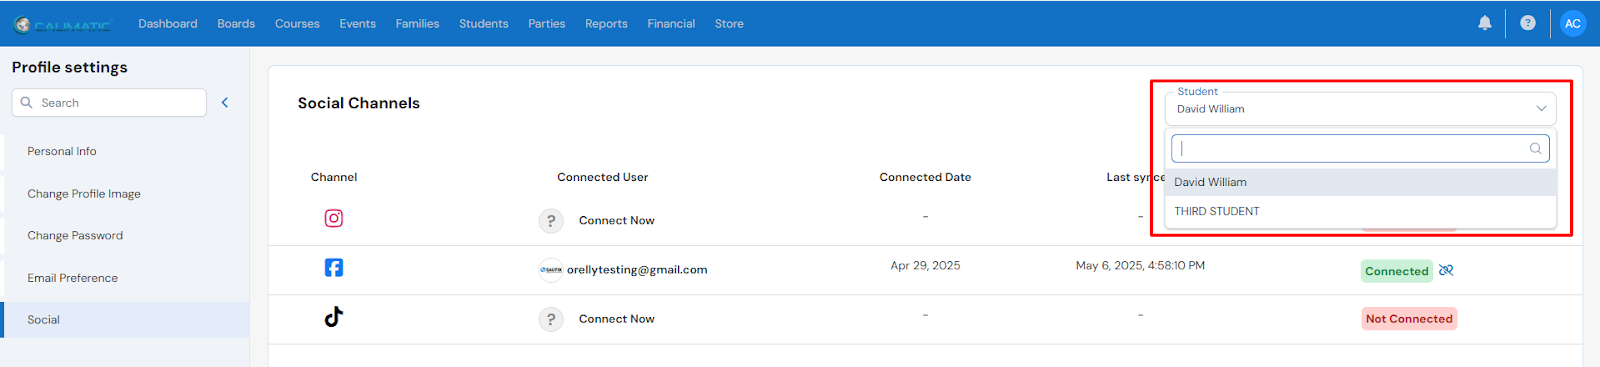Screen dimensions: 1600x367
Task: Open the notifications bell icon
Action: (x=1484, y=23)
